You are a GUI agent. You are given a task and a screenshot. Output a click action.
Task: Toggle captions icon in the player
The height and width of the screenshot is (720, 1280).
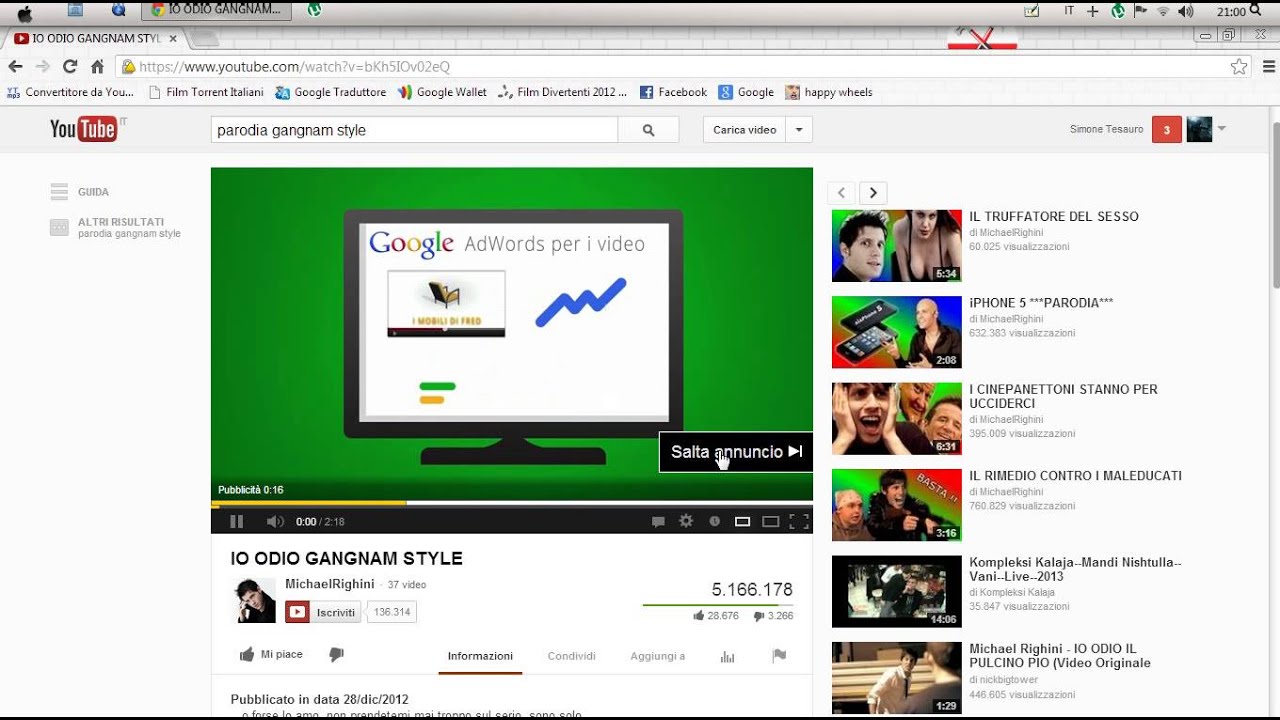pos(658,521)
